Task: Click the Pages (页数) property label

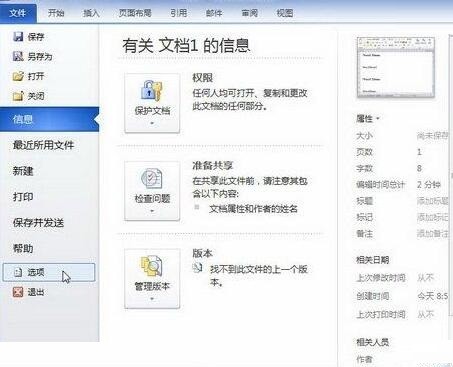Action: coord(365,152)
